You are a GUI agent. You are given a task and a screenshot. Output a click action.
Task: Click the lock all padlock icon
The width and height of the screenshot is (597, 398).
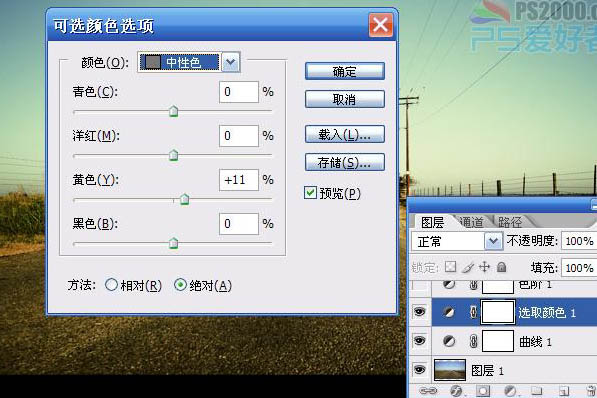[x=502, y=267]
